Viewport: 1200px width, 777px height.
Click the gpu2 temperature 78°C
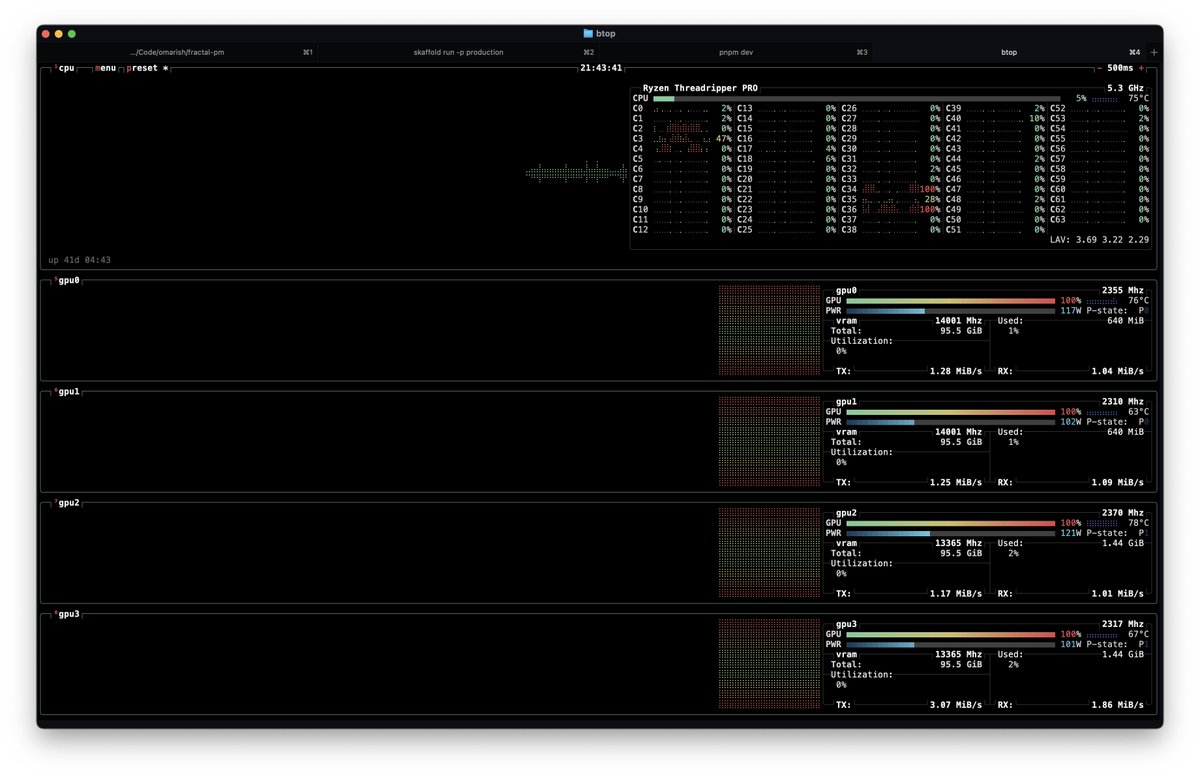(x=1138, y=522)
